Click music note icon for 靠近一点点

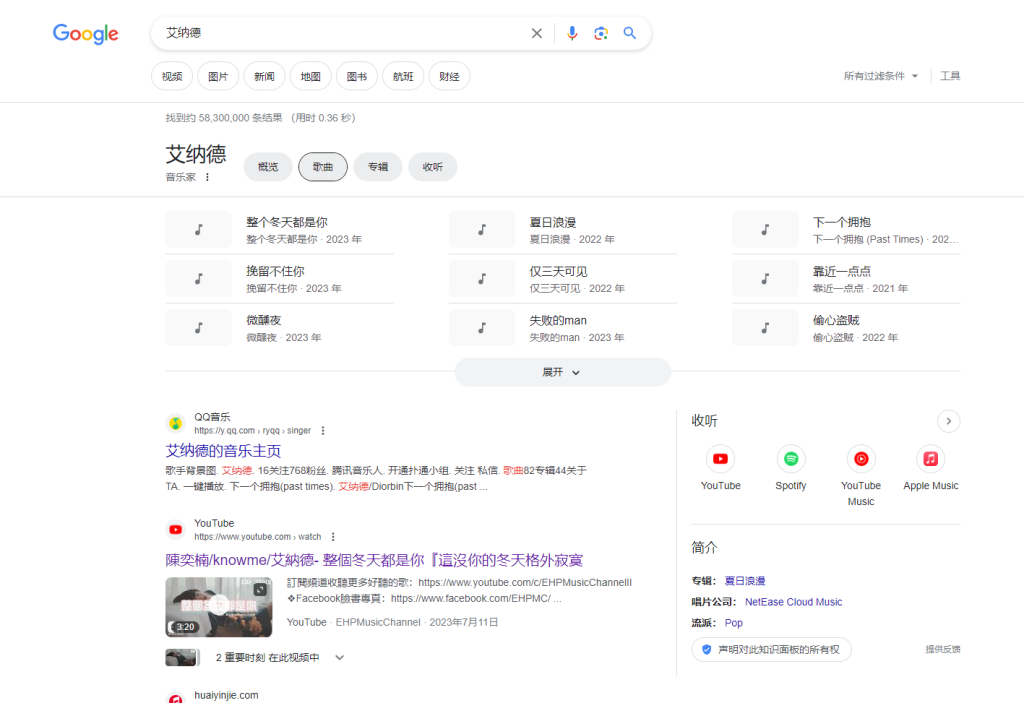(765, 278)
